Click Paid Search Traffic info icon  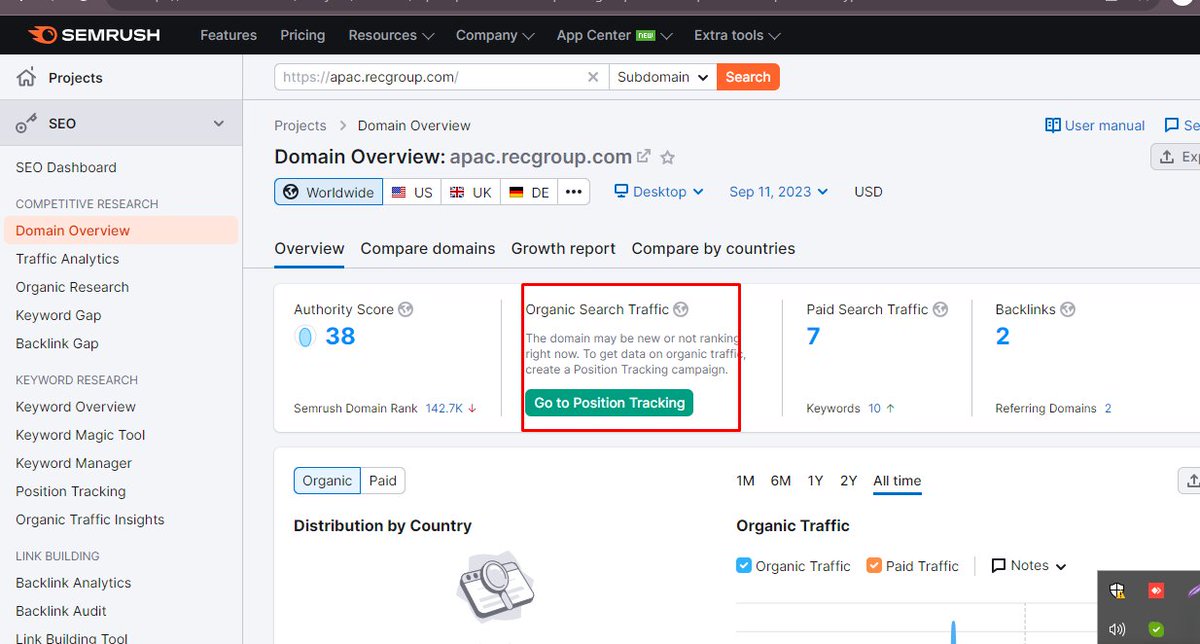tap(940, 310)
